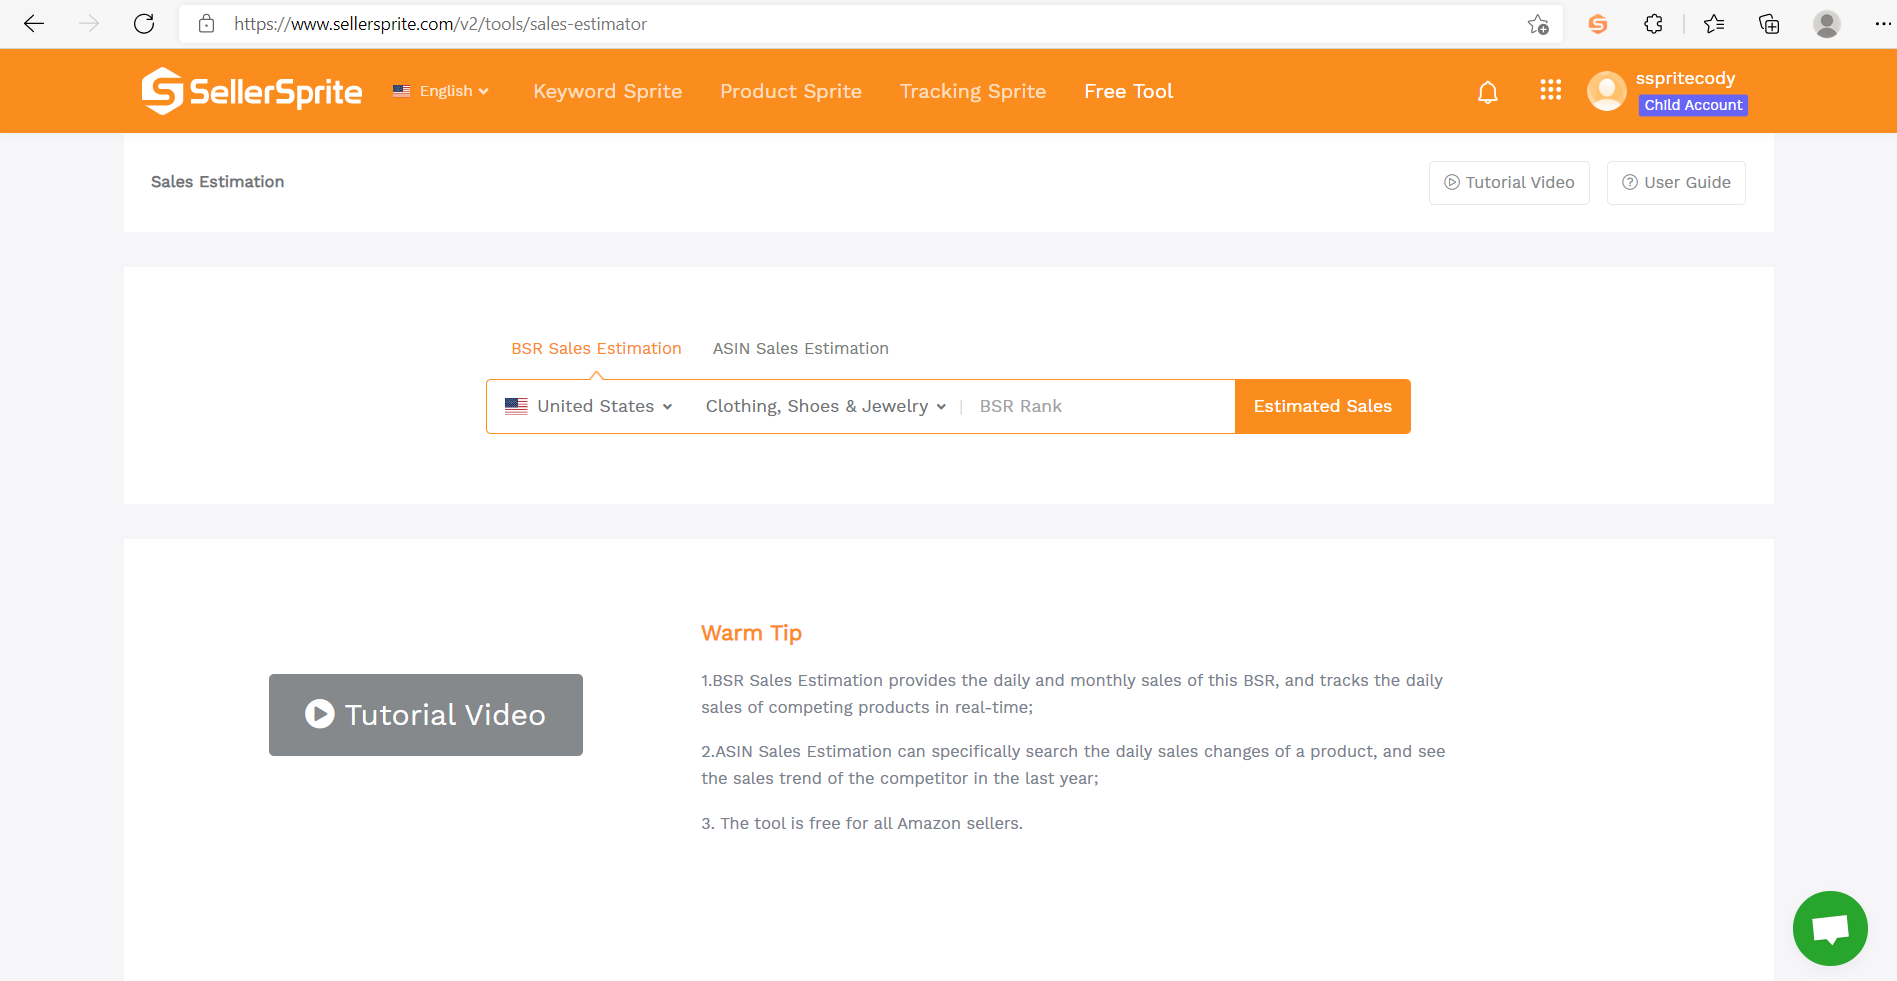Click the Child Account badge
1897x981 pixels.
pyautogui.click(x=1693, y=105)
